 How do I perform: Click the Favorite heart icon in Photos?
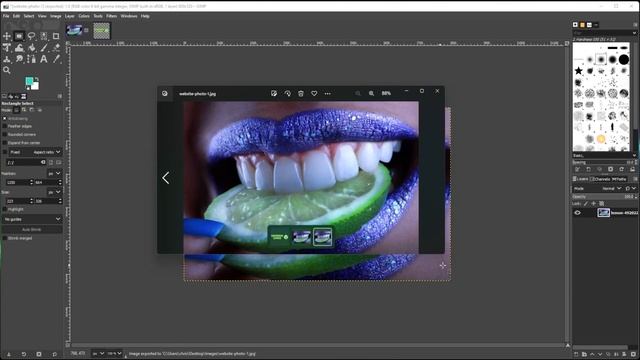click(314, 93)
